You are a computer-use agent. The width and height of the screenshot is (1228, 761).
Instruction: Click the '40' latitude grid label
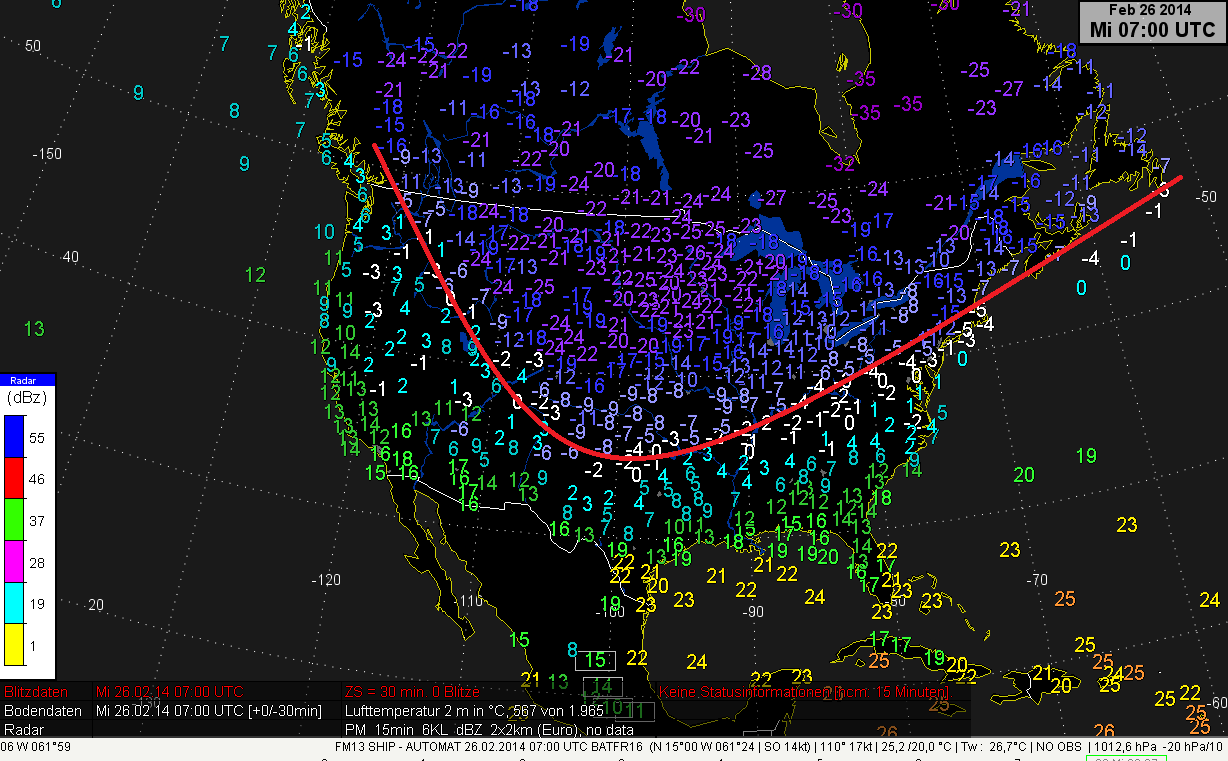(x=70, y=257)
